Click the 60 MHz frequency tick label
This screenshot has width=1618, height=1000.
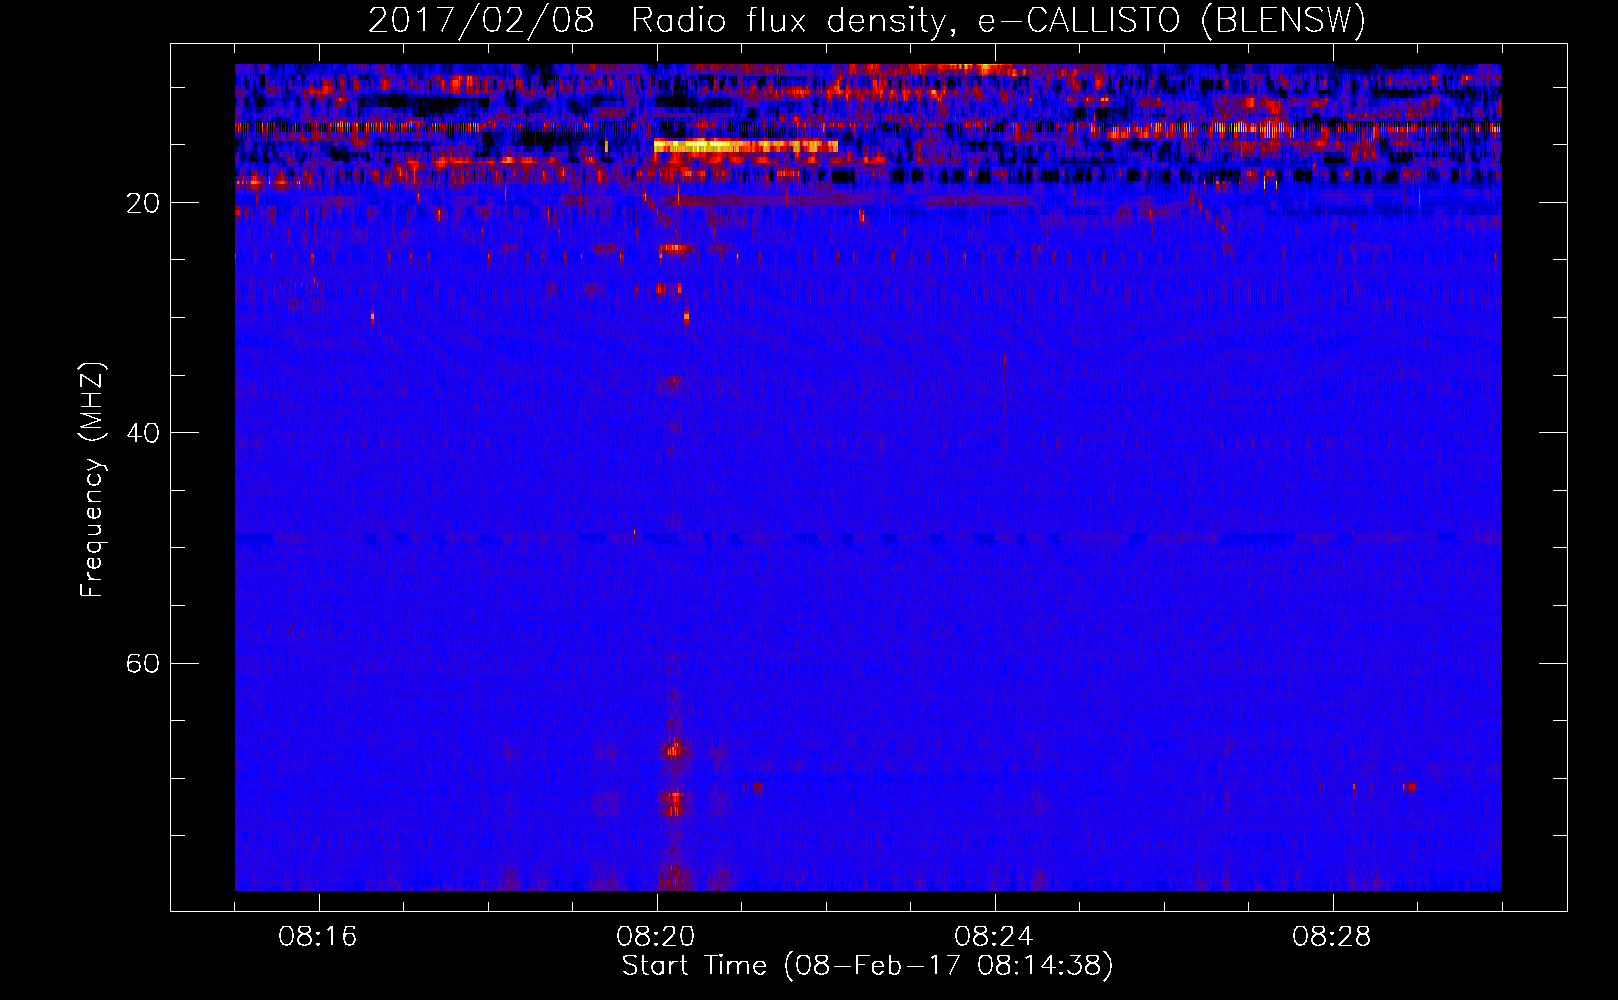pyautogui.click(x=143, y=664)
